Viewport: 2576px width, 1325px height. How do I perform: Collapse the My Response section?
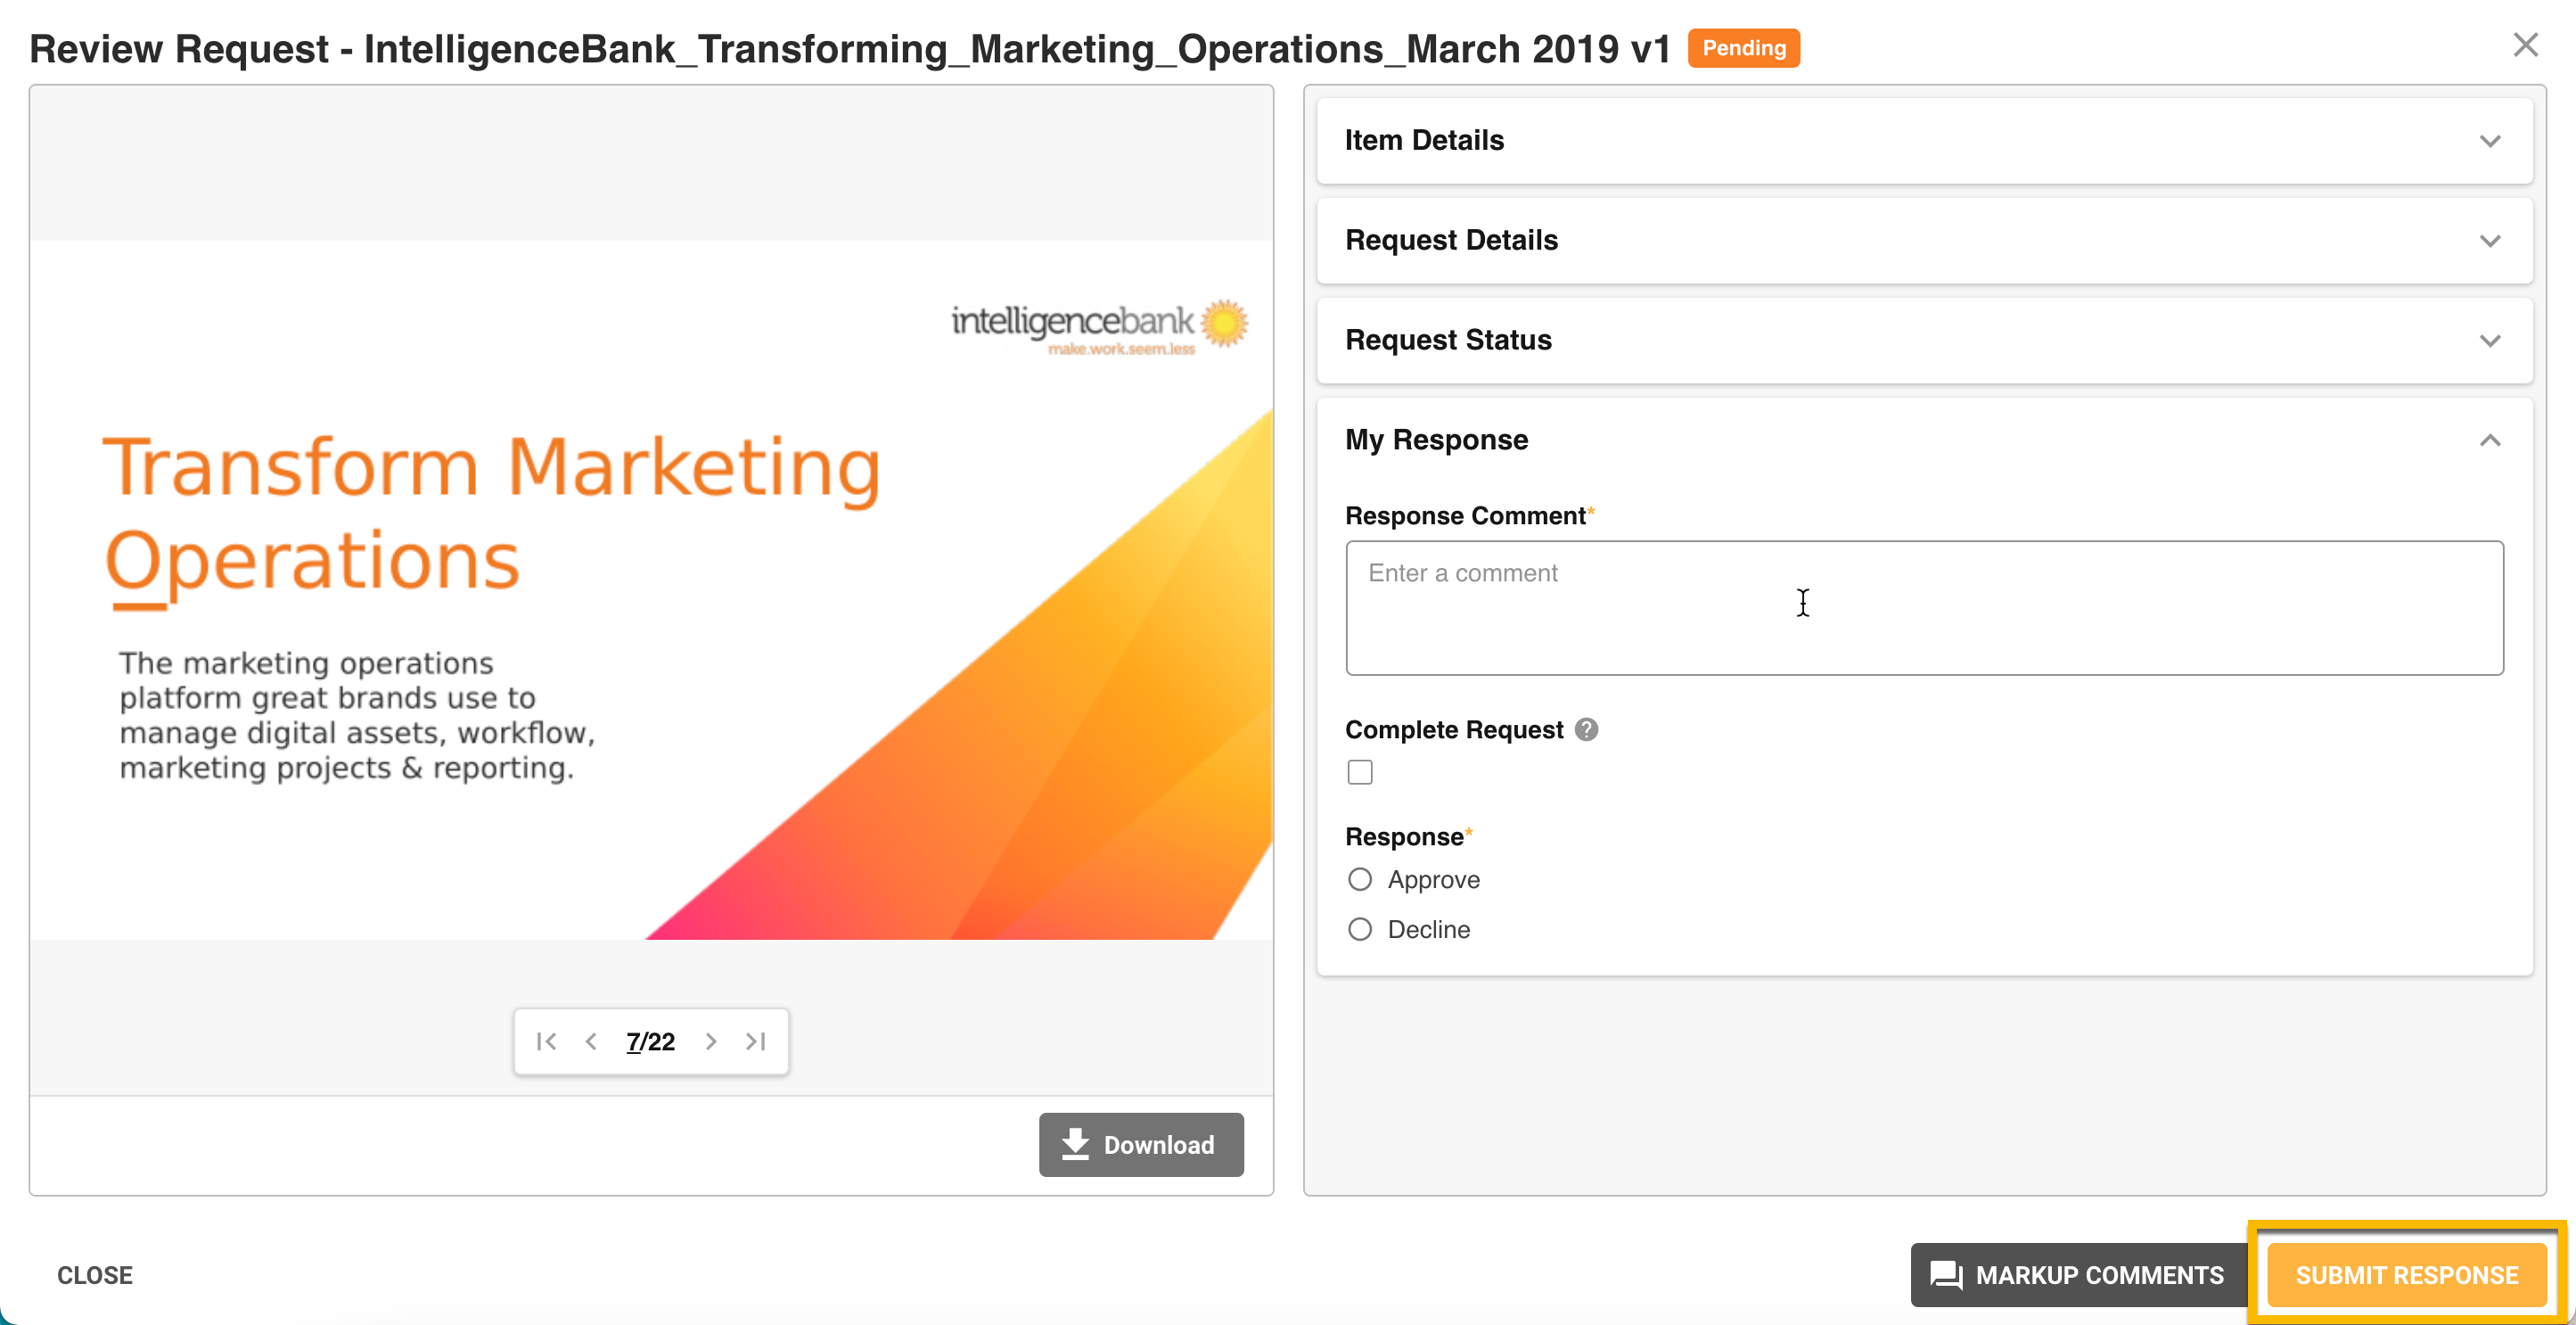click(x=2489, y=440)
